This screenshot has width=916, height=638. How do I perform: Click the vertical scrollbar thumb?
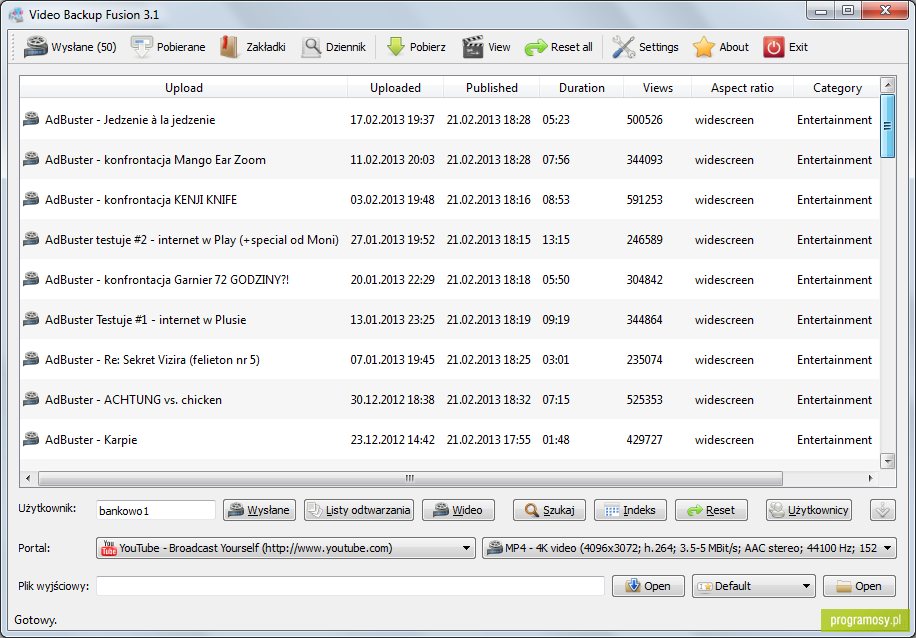coord(887,126)
